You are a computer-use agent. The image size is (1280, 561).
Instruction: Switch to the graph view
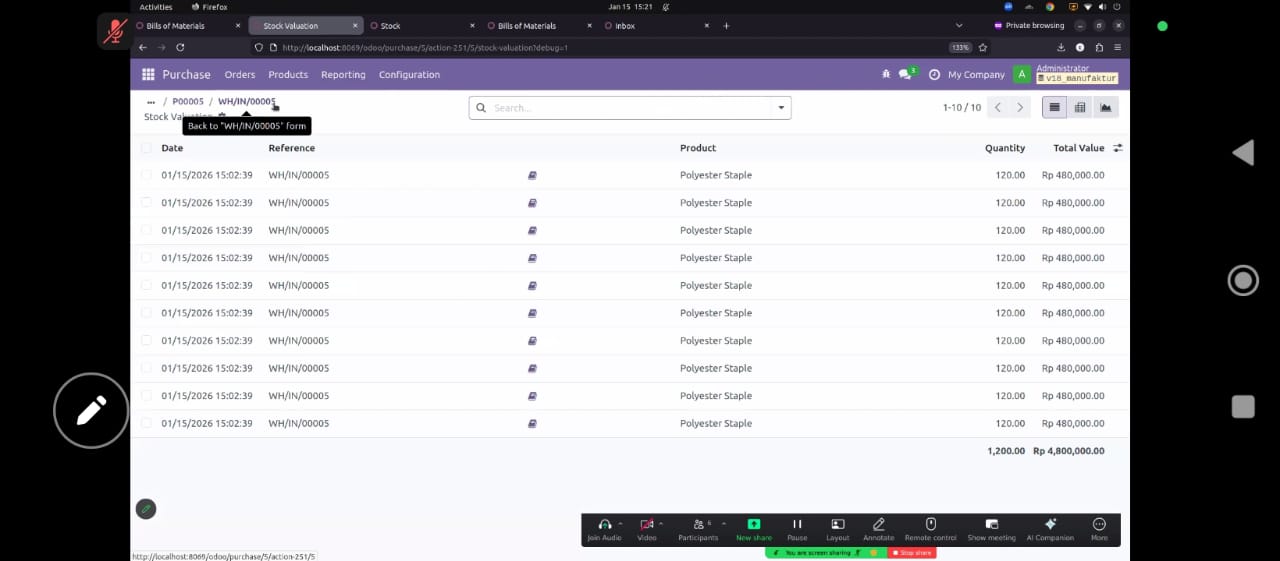click(1106, 108)
